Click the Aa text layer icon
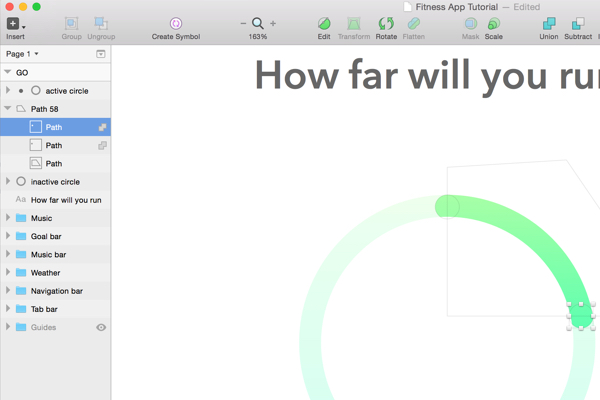This screenshot has height=400, width=600. (x=21, y=199)
